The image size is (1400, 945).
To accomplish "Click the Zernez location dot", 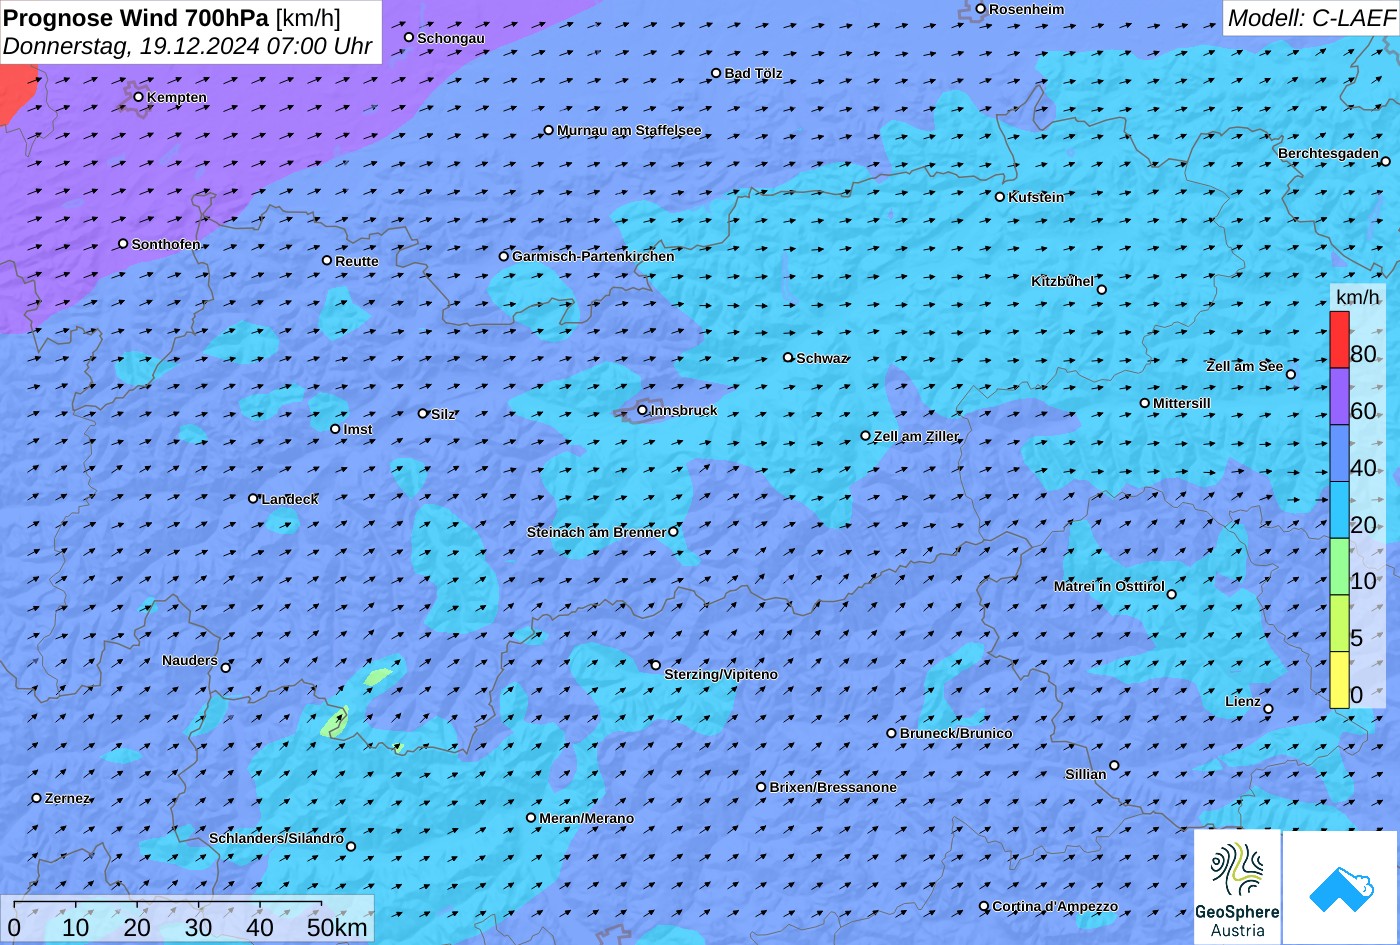I will coord(37,798).
